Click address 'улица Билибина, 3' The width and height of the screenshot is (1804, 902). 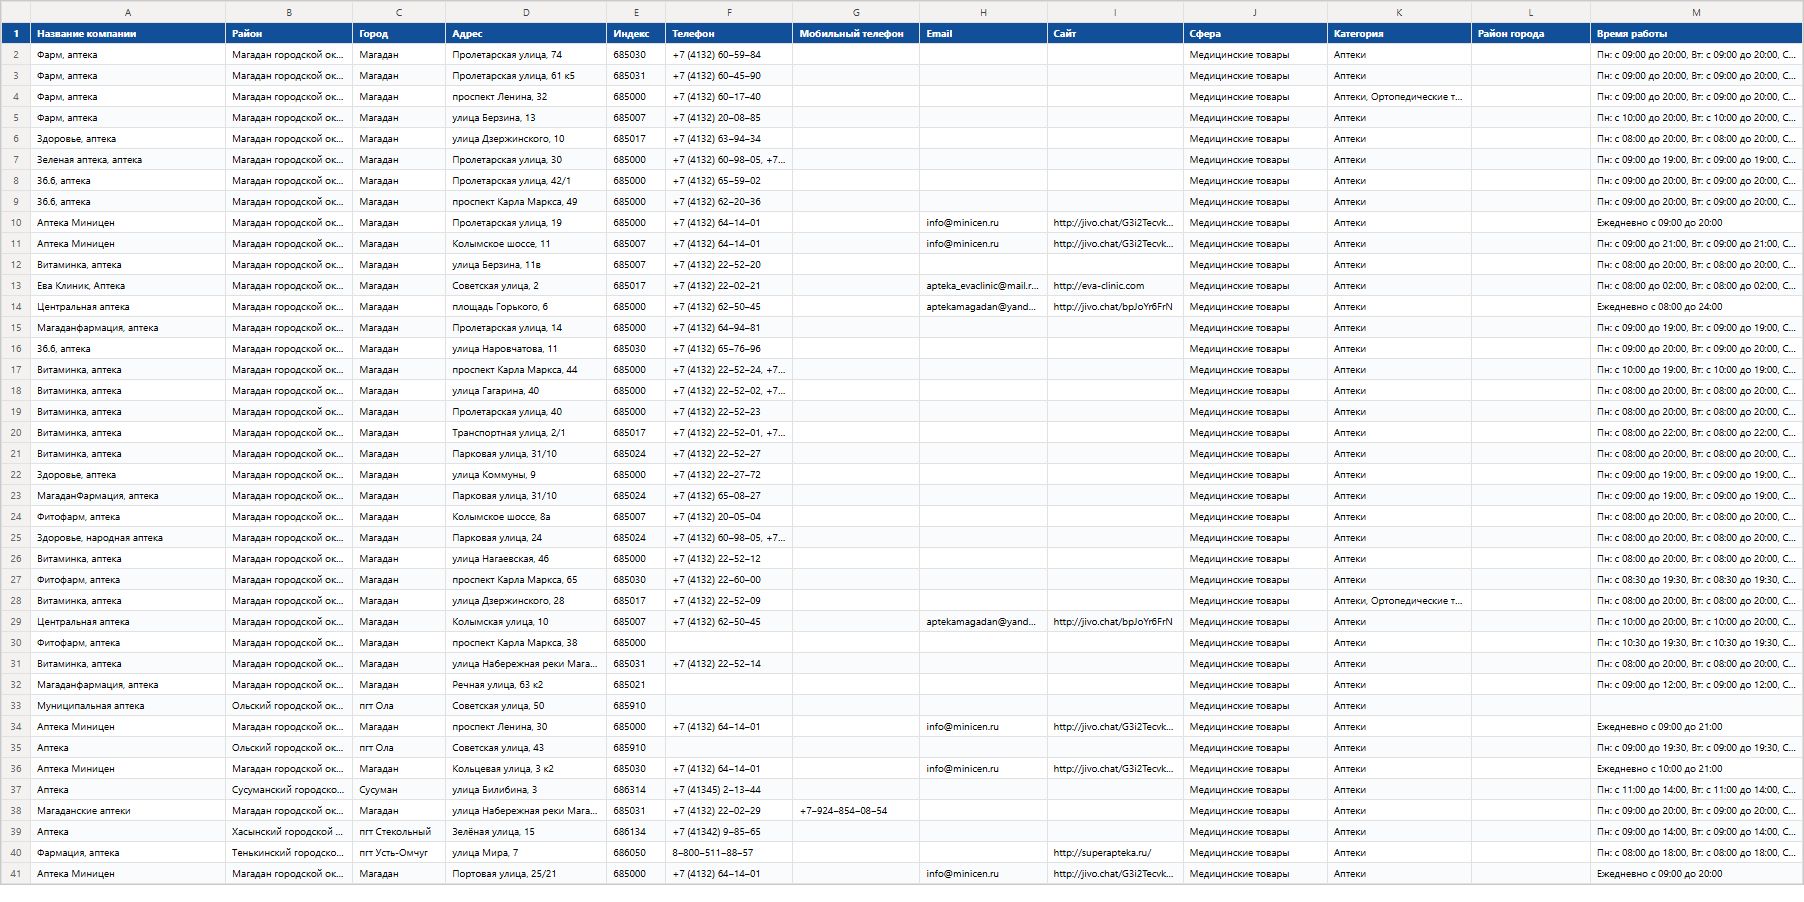(526, 790)
